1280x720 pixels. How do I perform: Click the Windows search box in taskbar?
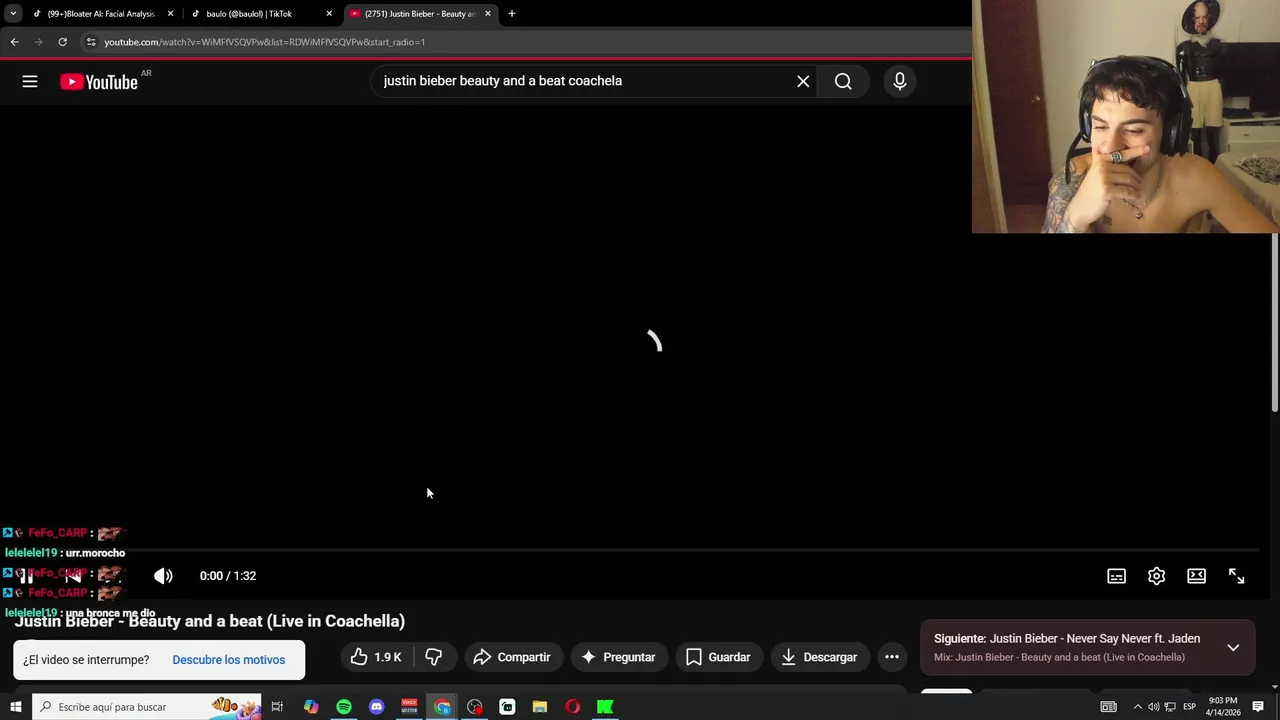coord(147,707)
